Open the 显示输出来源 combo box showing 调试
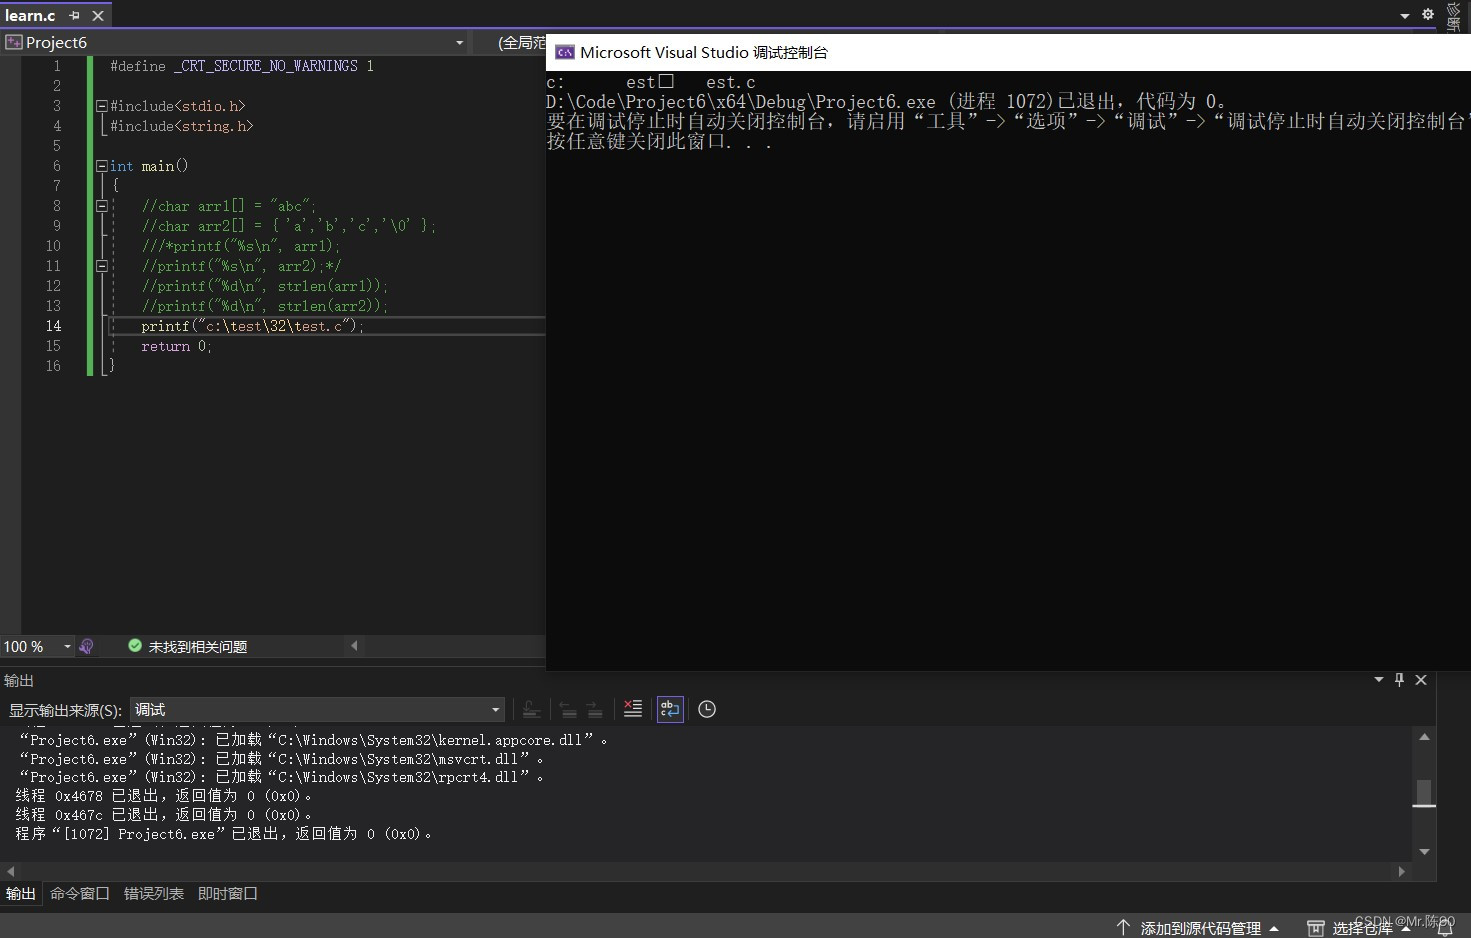 [x=318, y=710]
